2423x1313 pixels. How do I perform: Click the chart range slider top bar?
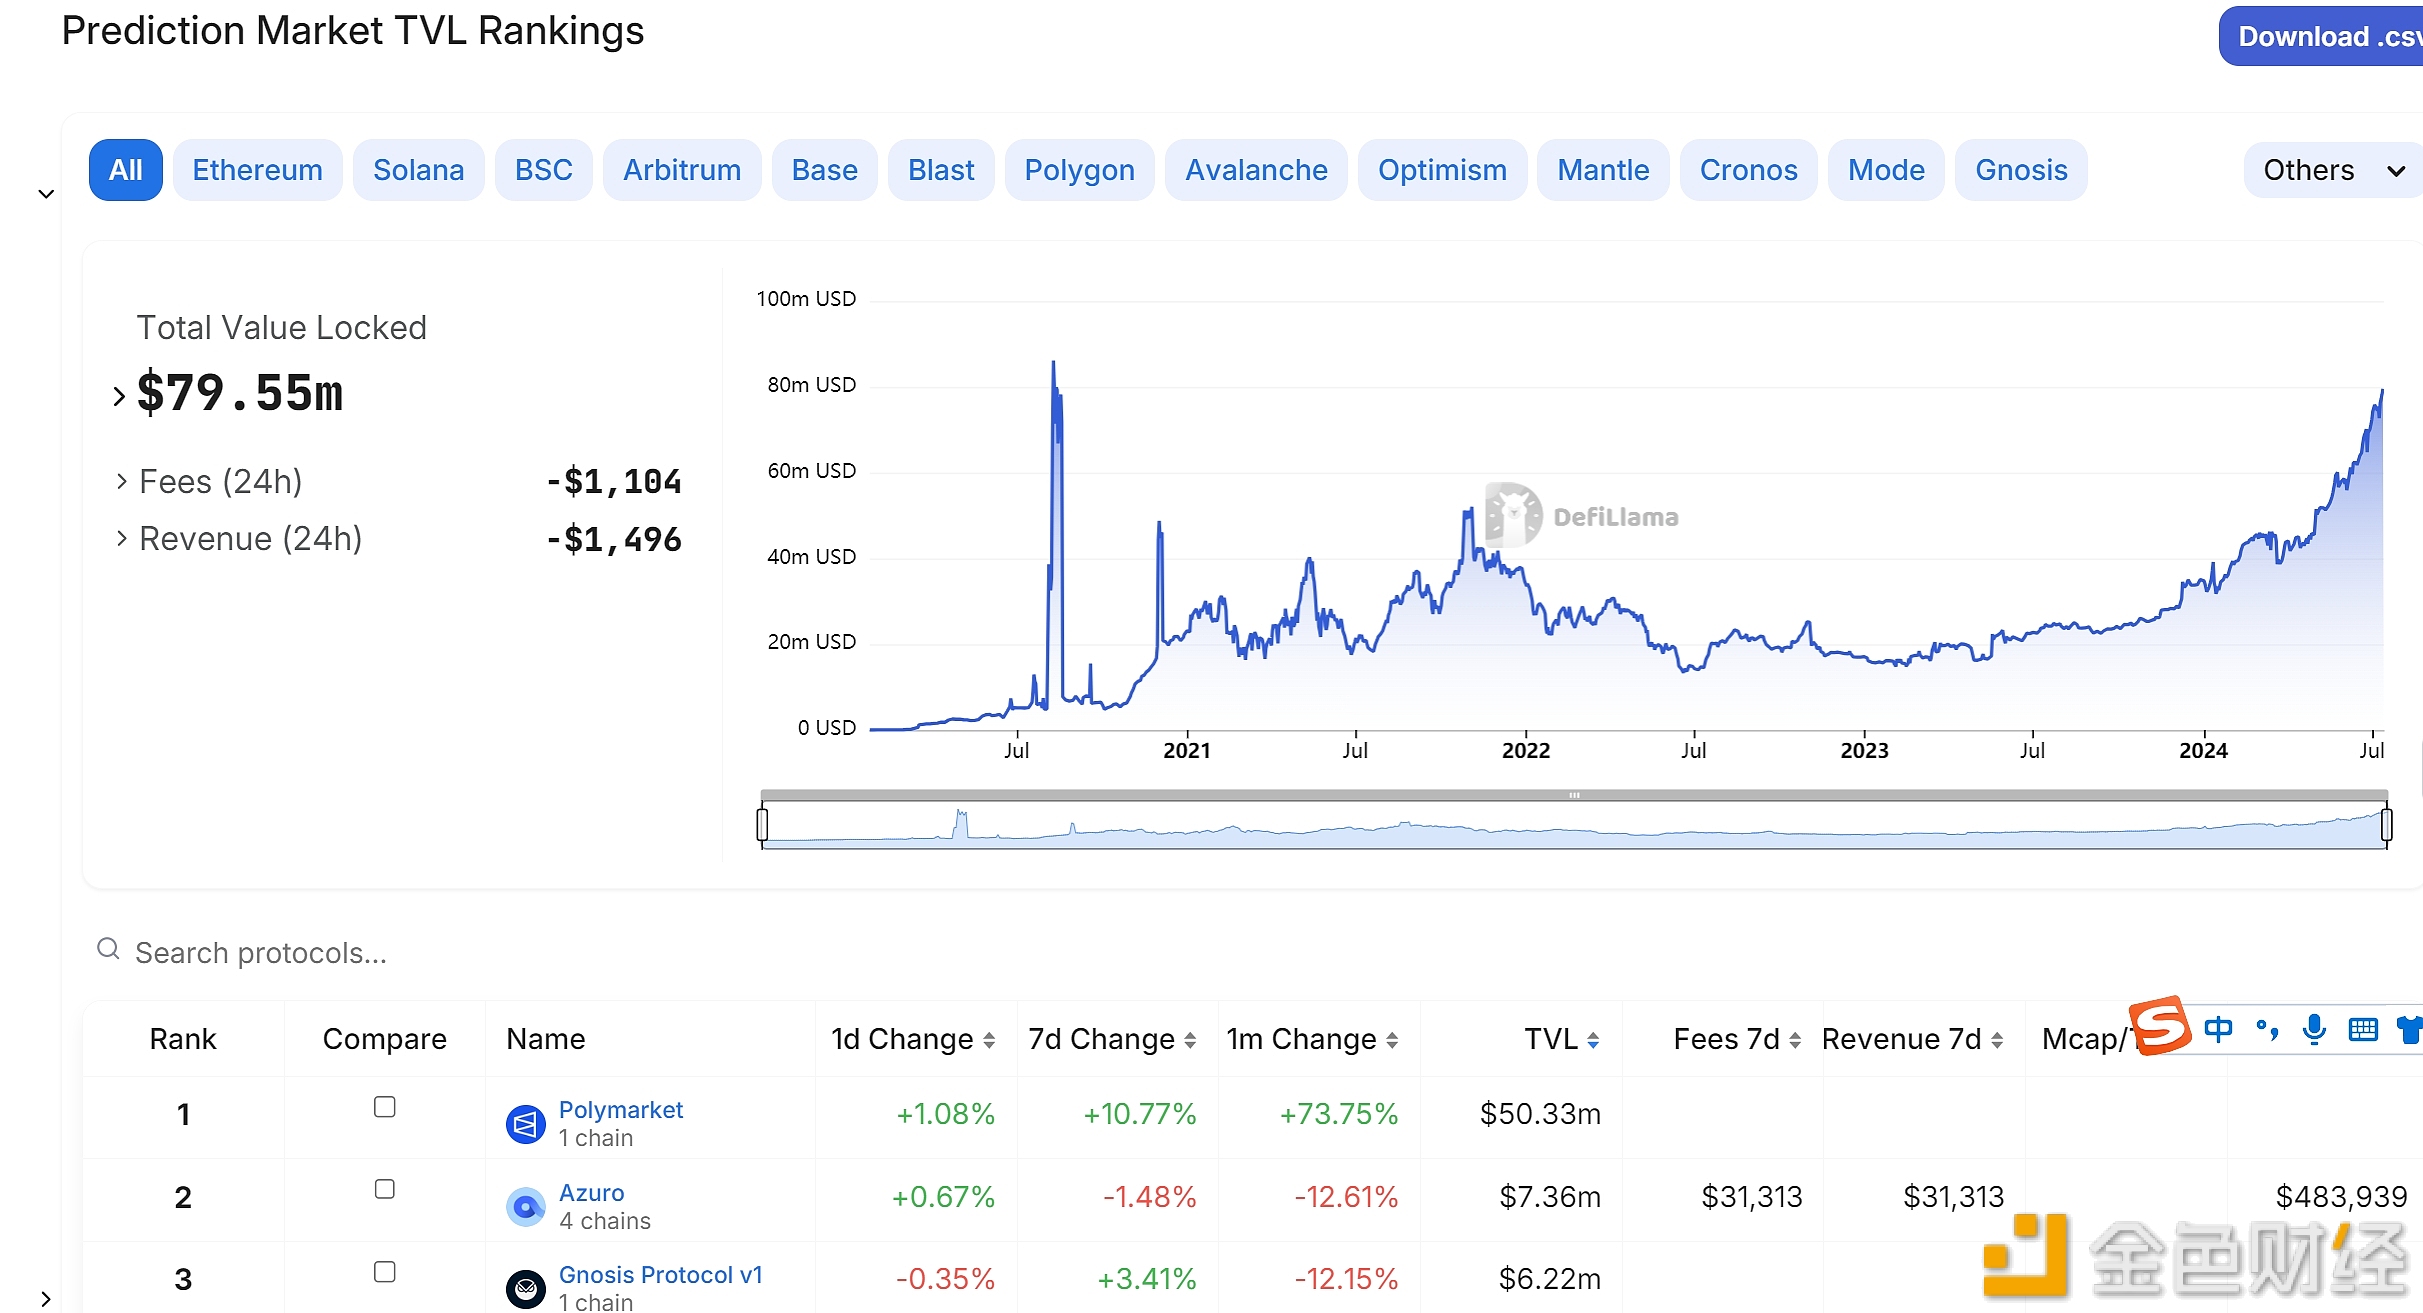click(x=1574, y=795)
